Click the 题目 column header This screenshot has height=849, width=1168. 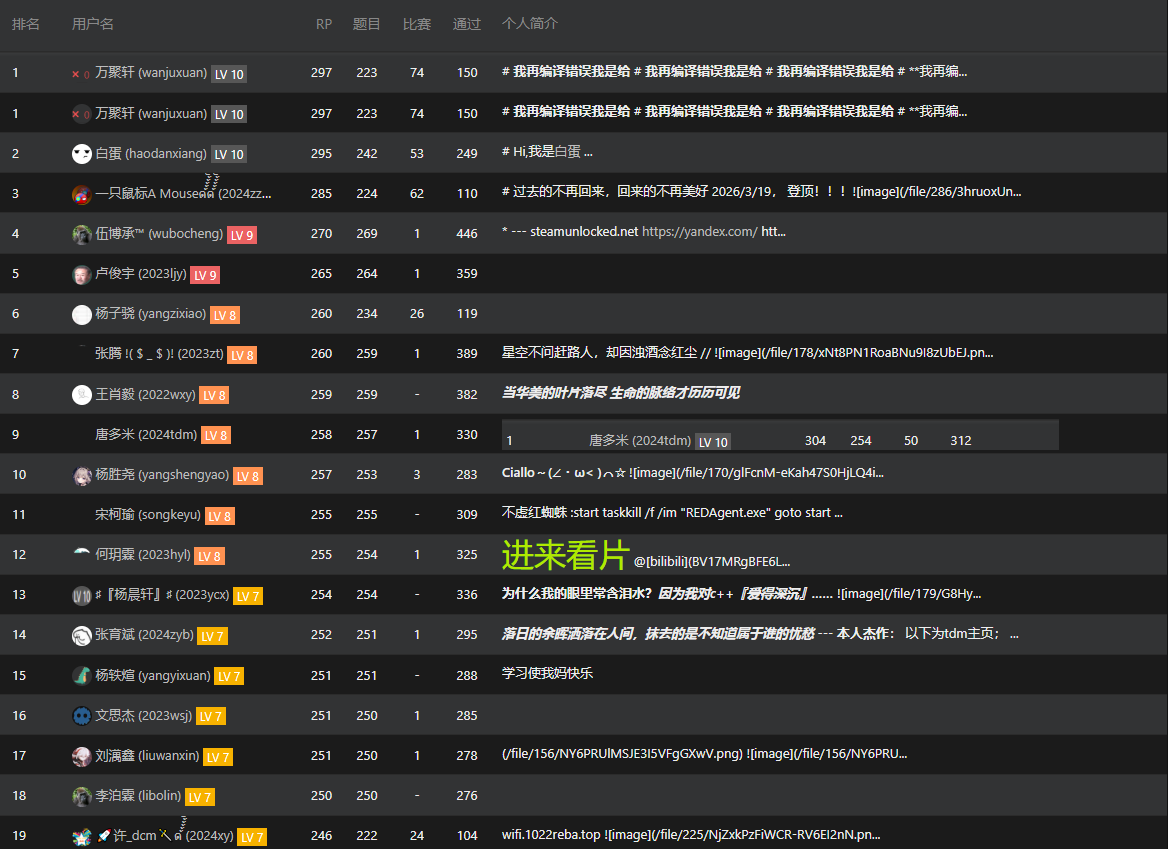pyautogui.click(x=366, y=24)
